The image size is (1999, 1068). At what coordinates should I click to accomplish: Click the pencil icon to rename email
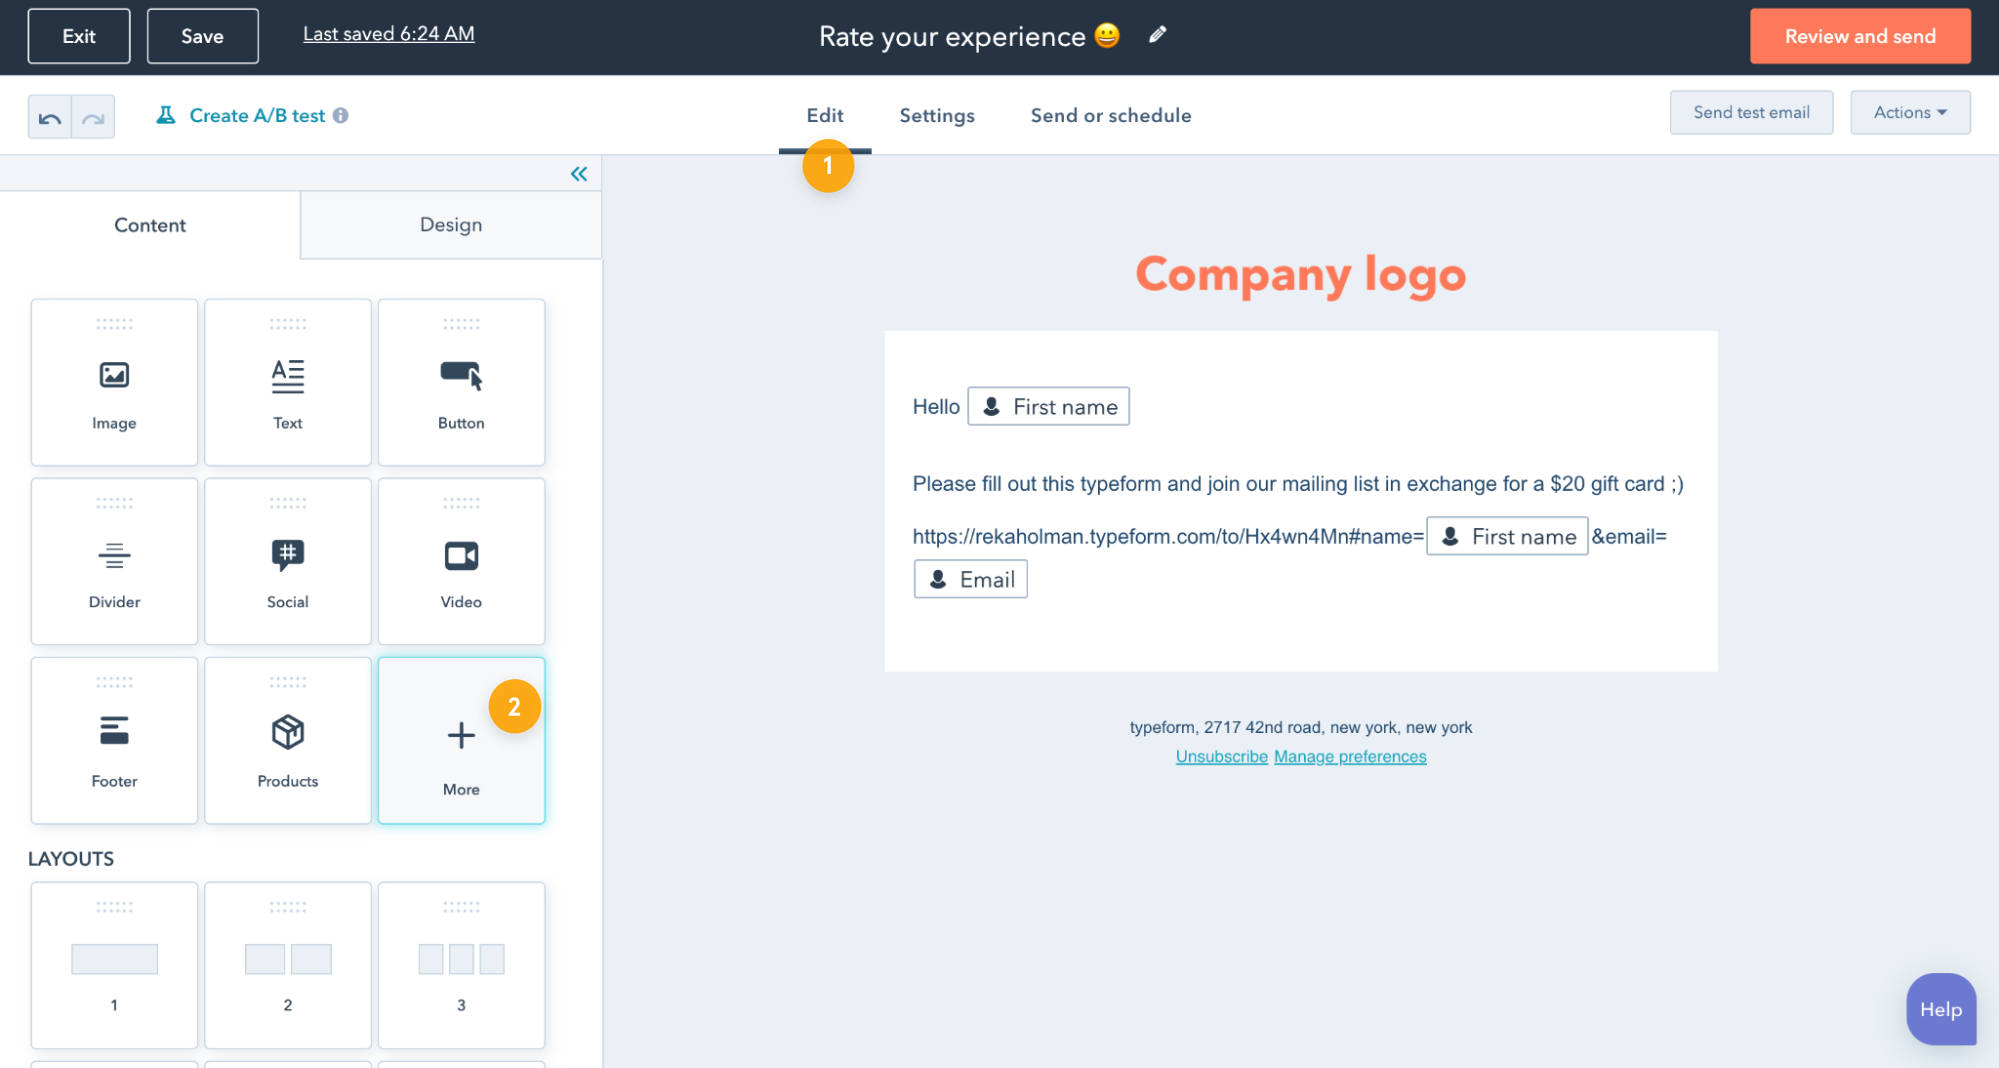pyautogui.click(x=1157, y=35)
